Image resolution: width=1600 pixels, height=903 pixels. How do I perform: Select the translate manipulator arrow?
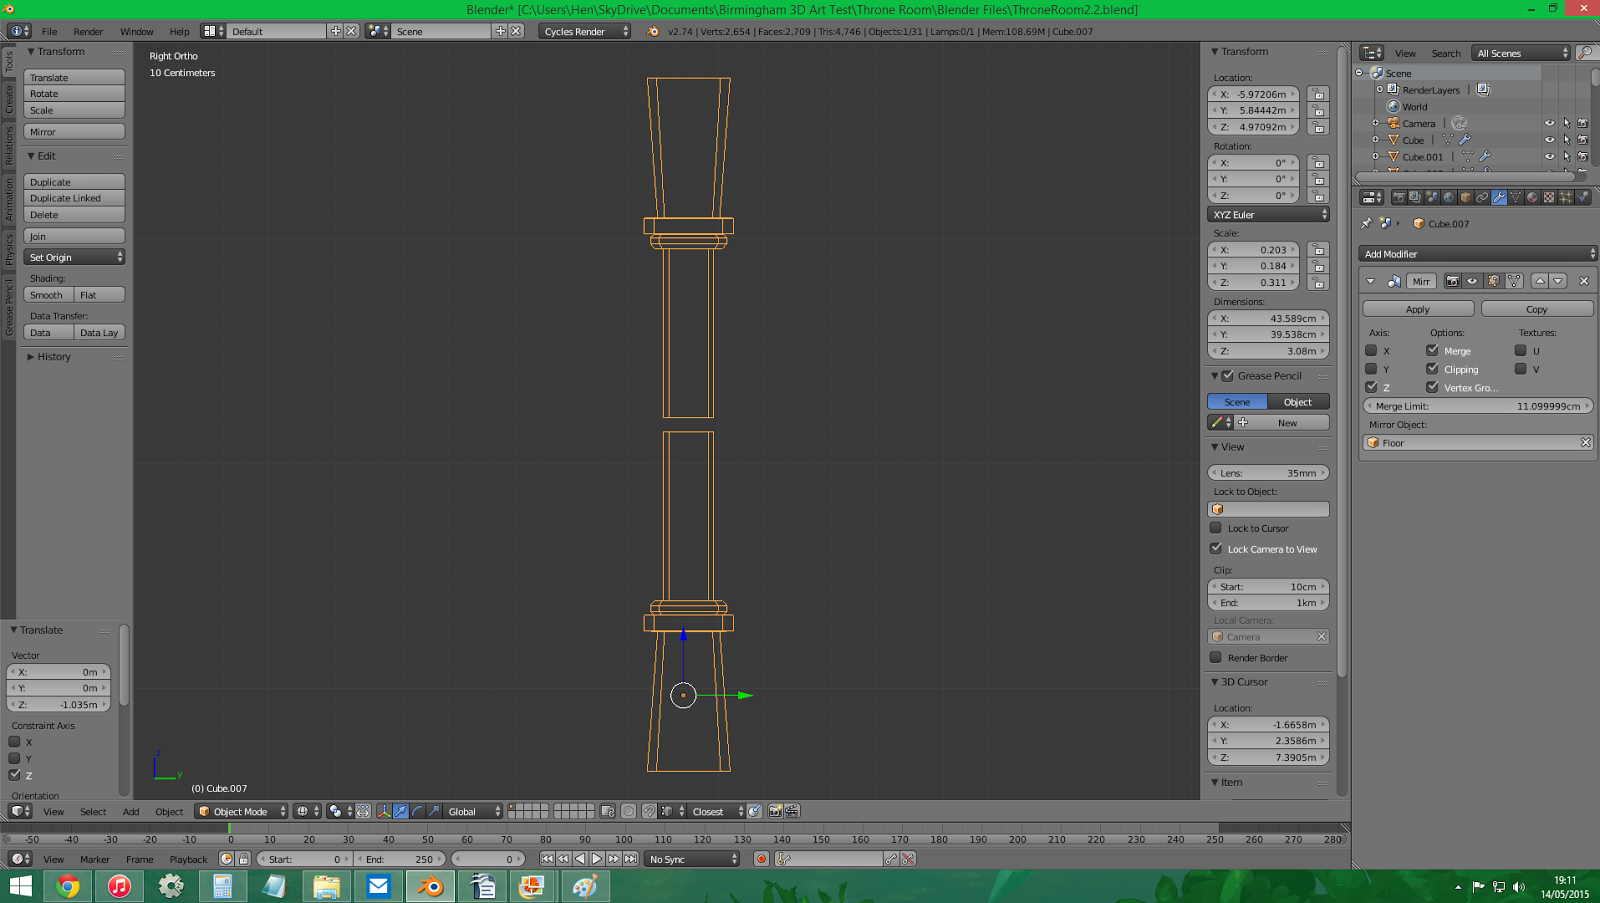401,811
